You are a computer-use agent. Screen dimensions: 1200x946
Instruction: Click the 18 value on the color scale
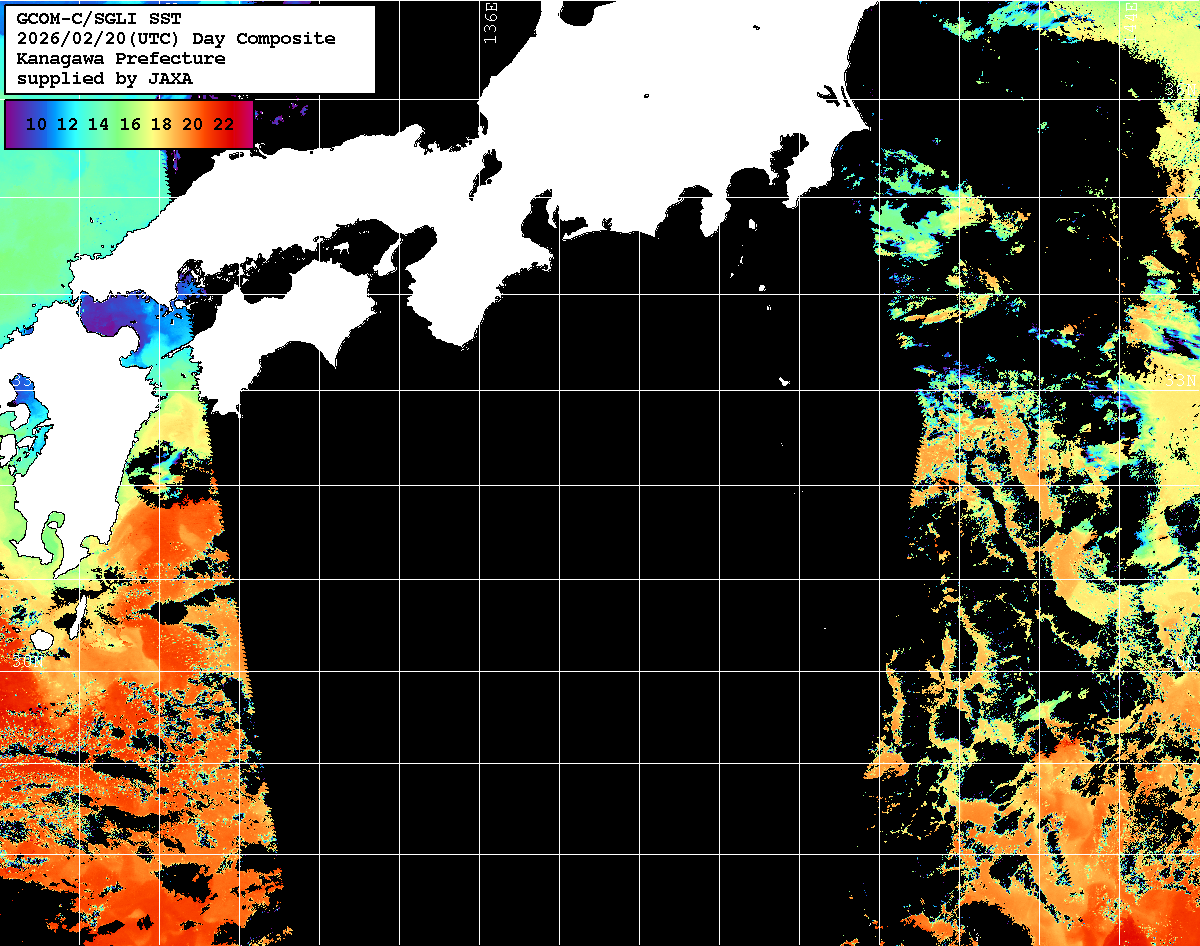tap(161, 125)
